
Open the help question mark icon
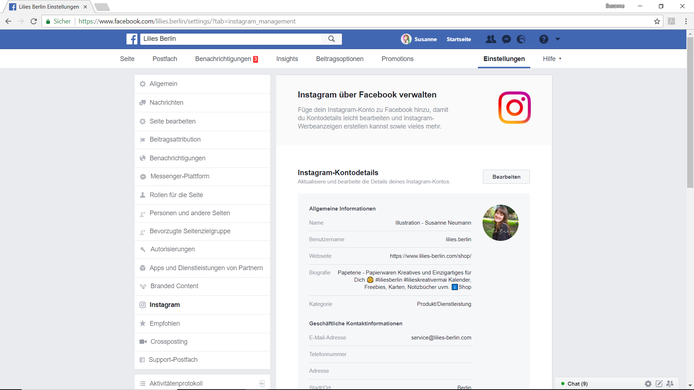(x=544, y=39)
